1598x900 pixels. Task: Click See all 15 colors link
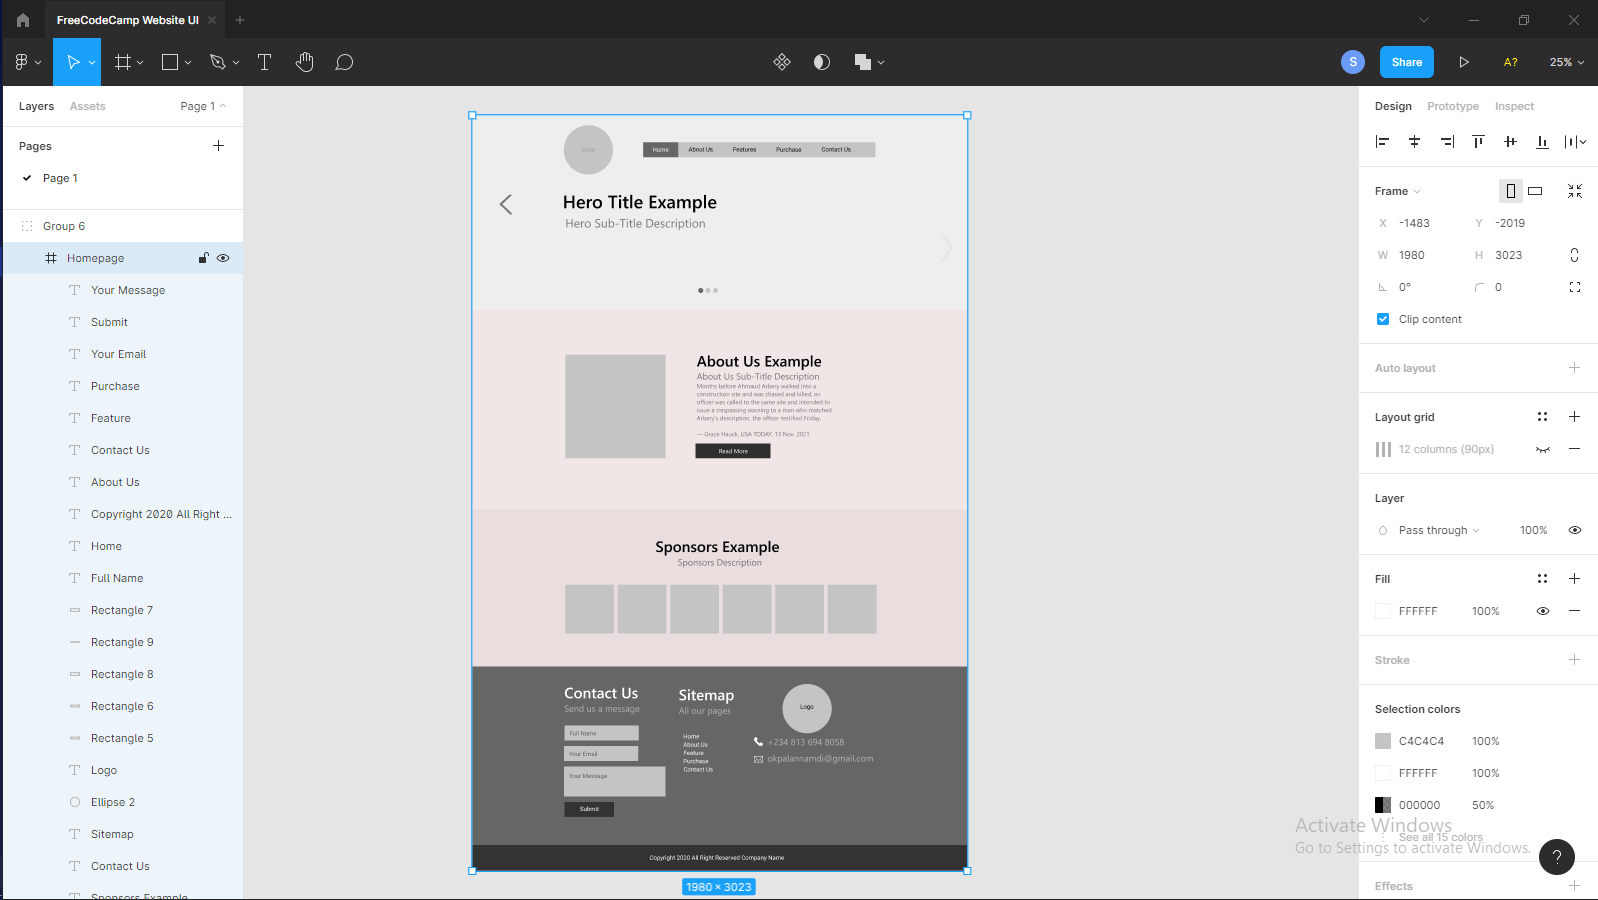click(1440, 837)
